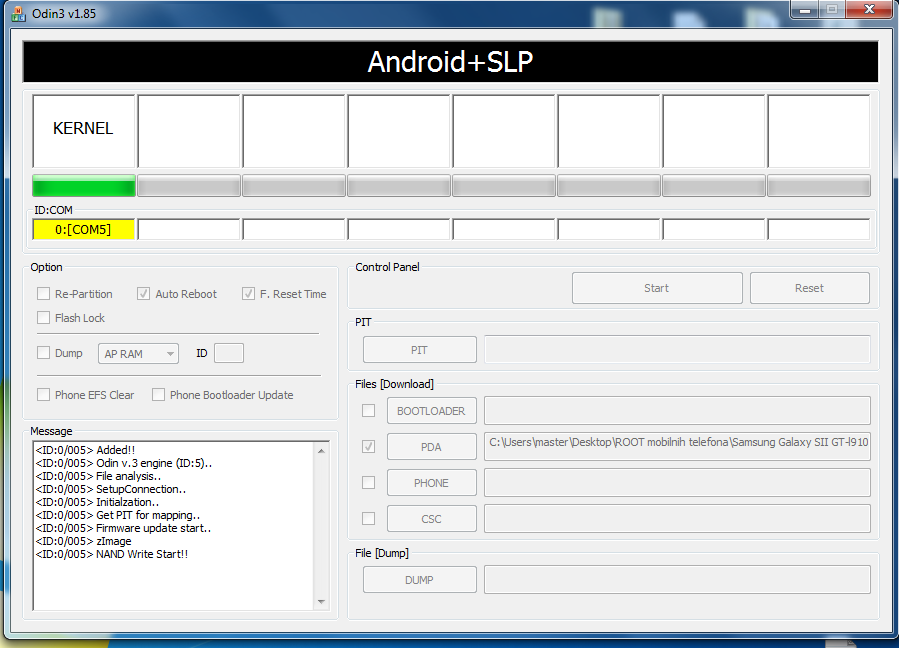Open the AP RAM dropdown
899x648 pixels.
tap(138, 354)
